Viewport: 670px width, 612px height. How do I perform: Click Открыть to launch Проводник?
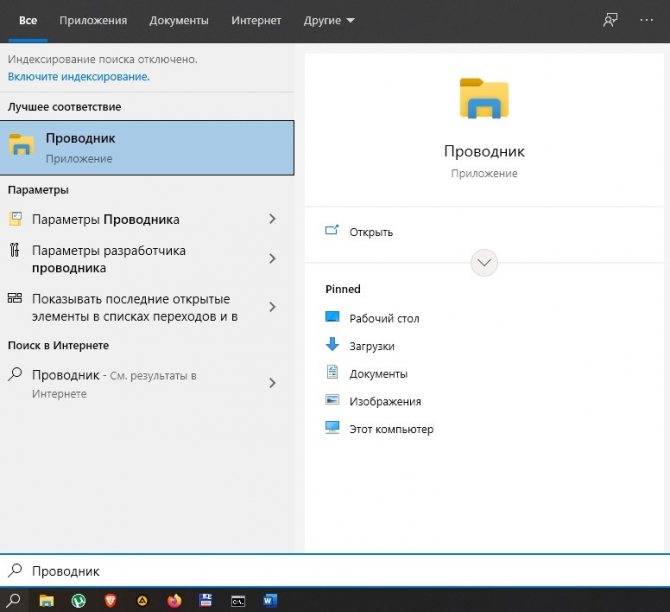click(370, 232)
